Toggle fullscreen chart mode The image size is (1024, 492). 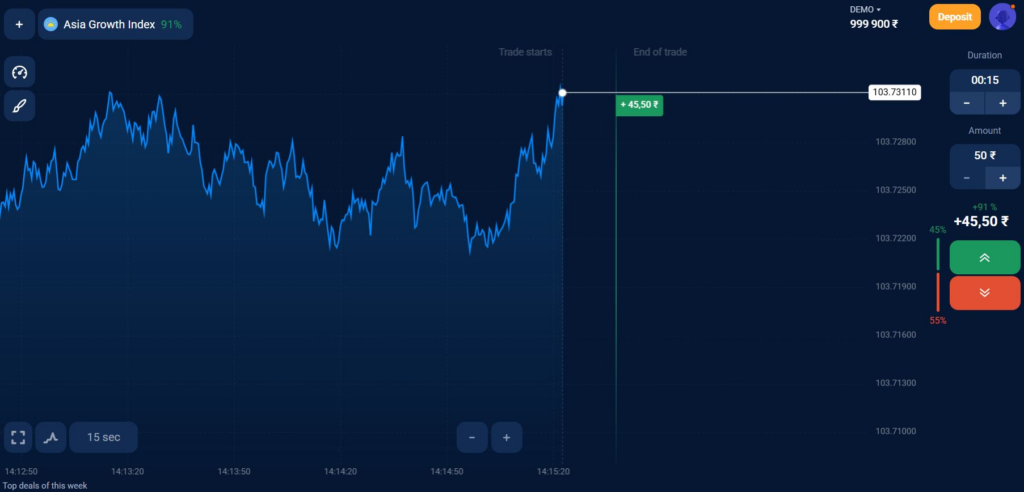tap(18, 437)
